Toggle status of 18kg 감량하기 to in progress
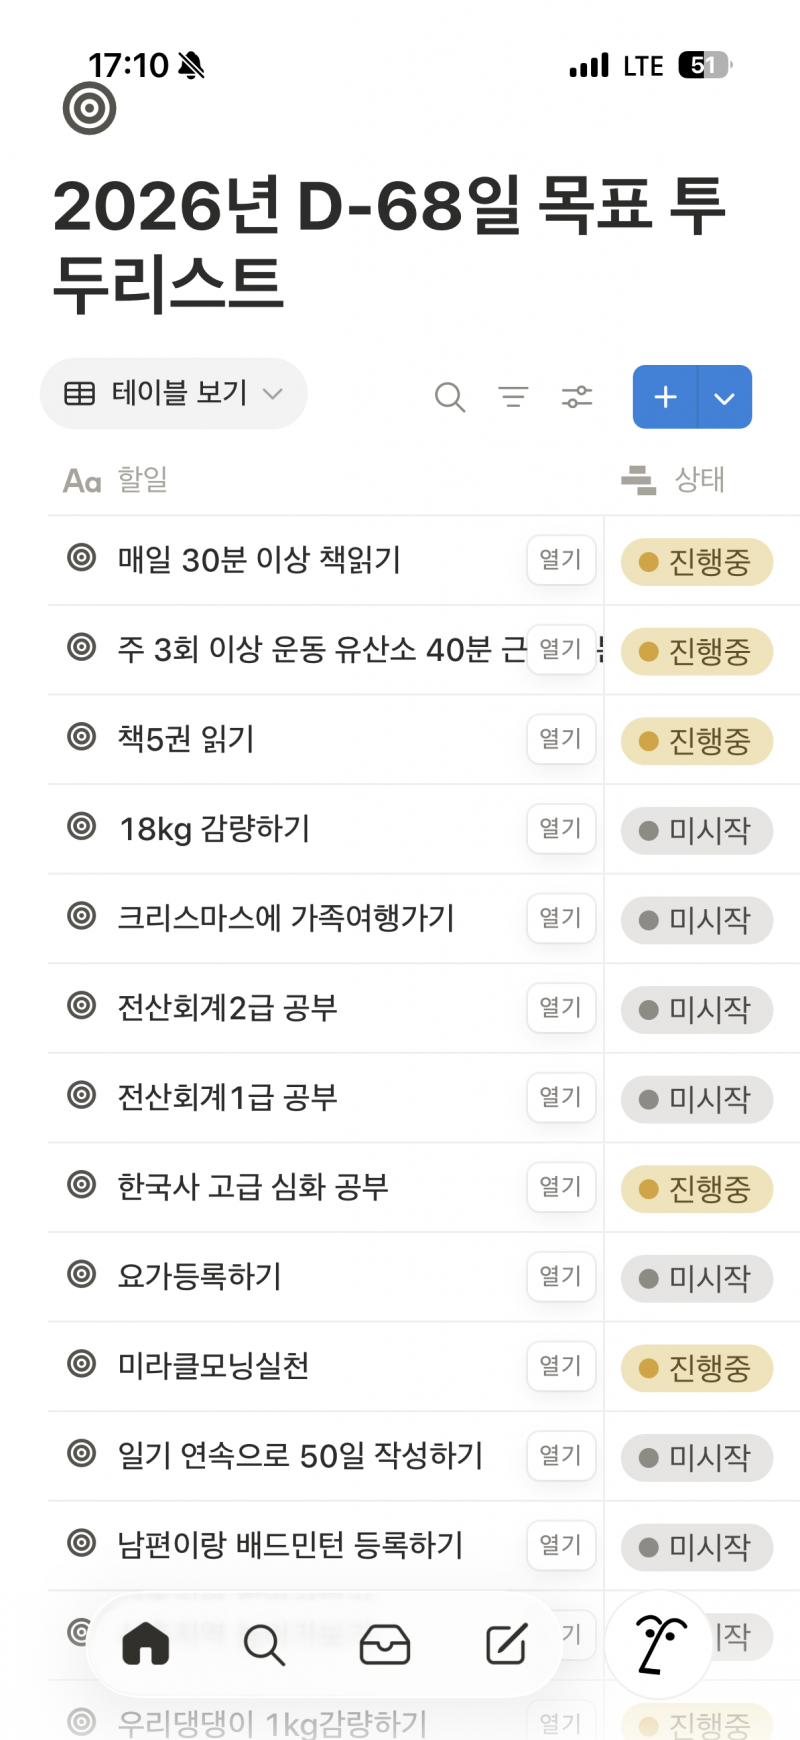The image size is (800, 1740). point(697,831)
